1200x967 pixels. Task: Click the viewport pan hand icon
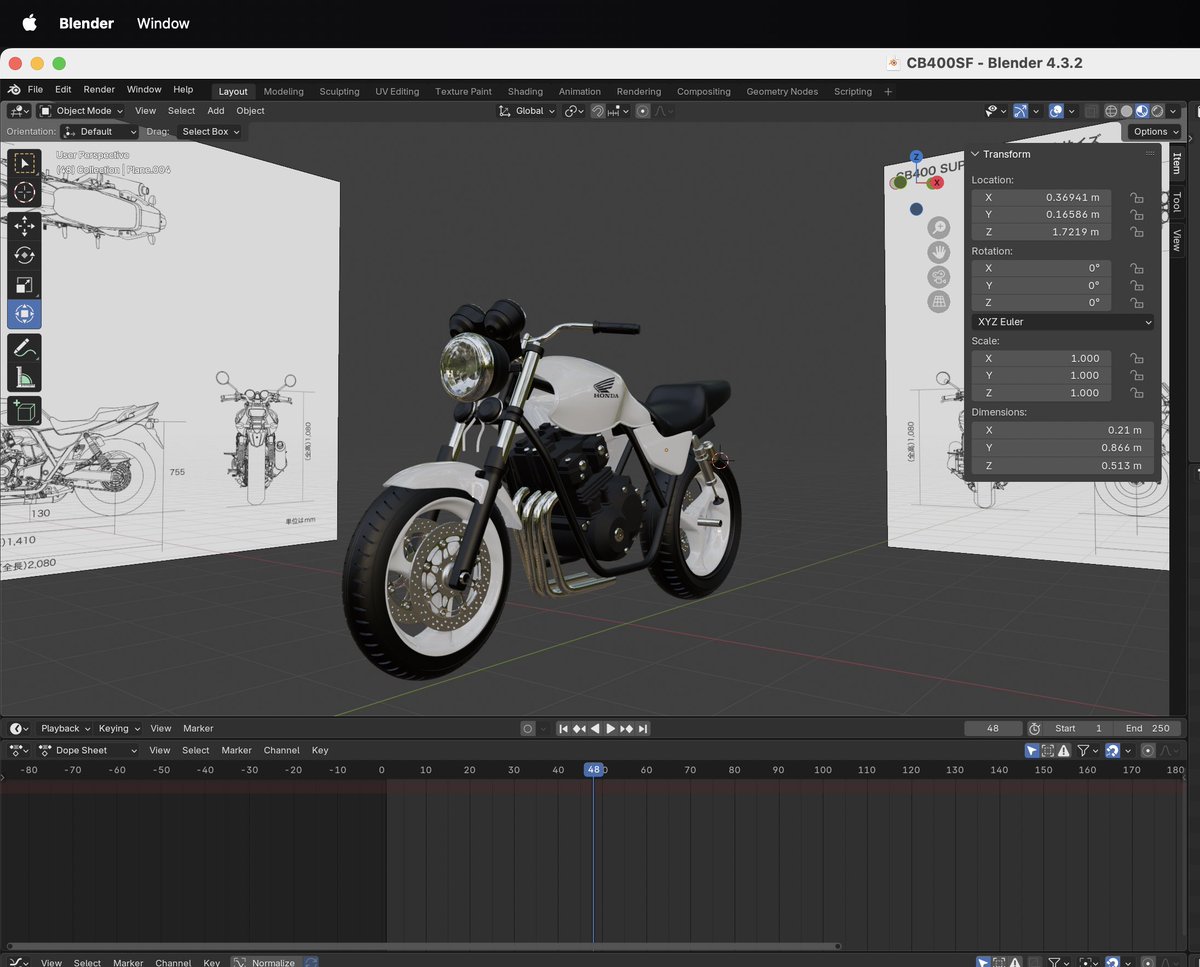pyautogui.click(x=938, y=253)
